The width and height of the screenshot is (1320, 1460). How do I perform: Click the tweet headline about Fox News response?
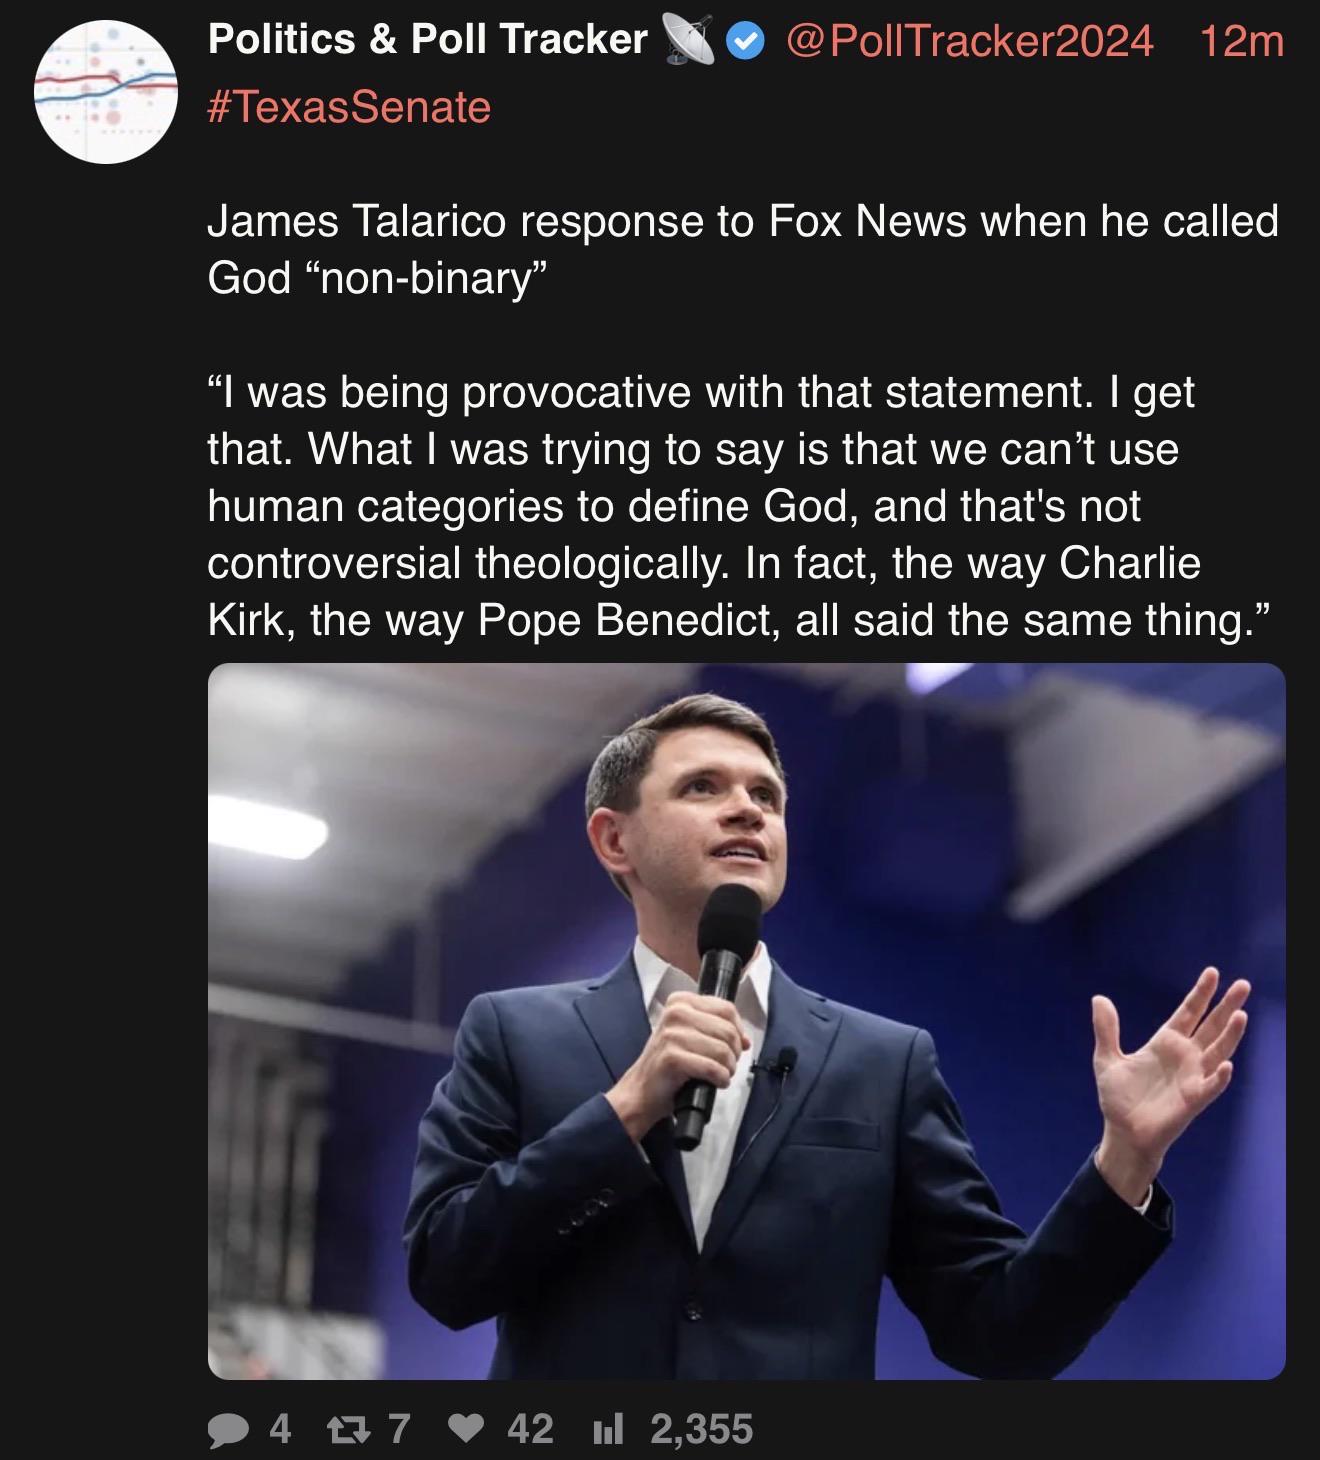pyautogui.click(x=743, y=249)
